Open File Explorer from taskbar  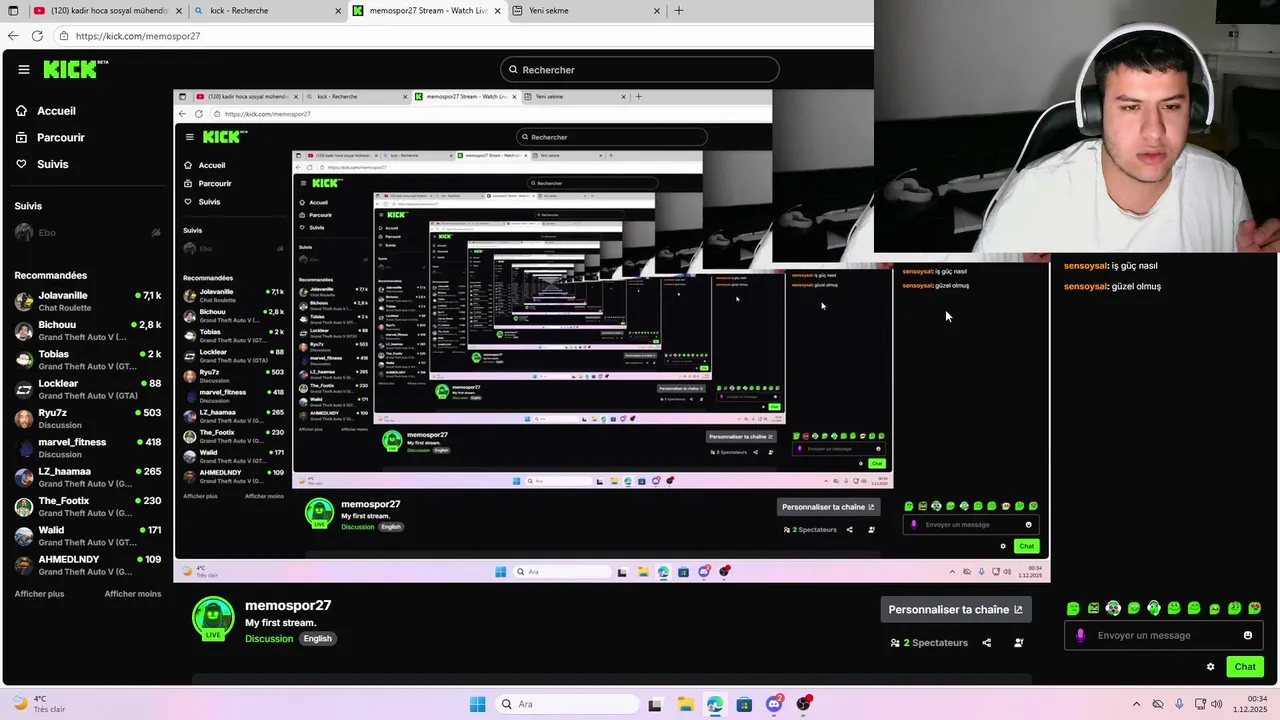pyautogui.click(x=685, y=704)
